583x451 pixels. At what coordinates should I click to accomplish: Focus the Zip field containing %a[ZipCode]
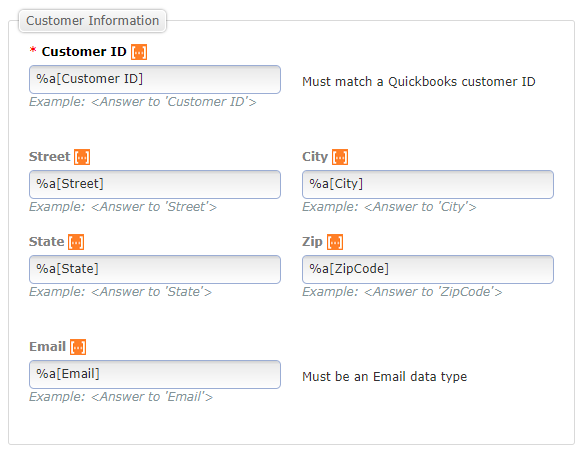tap(428, 270)
